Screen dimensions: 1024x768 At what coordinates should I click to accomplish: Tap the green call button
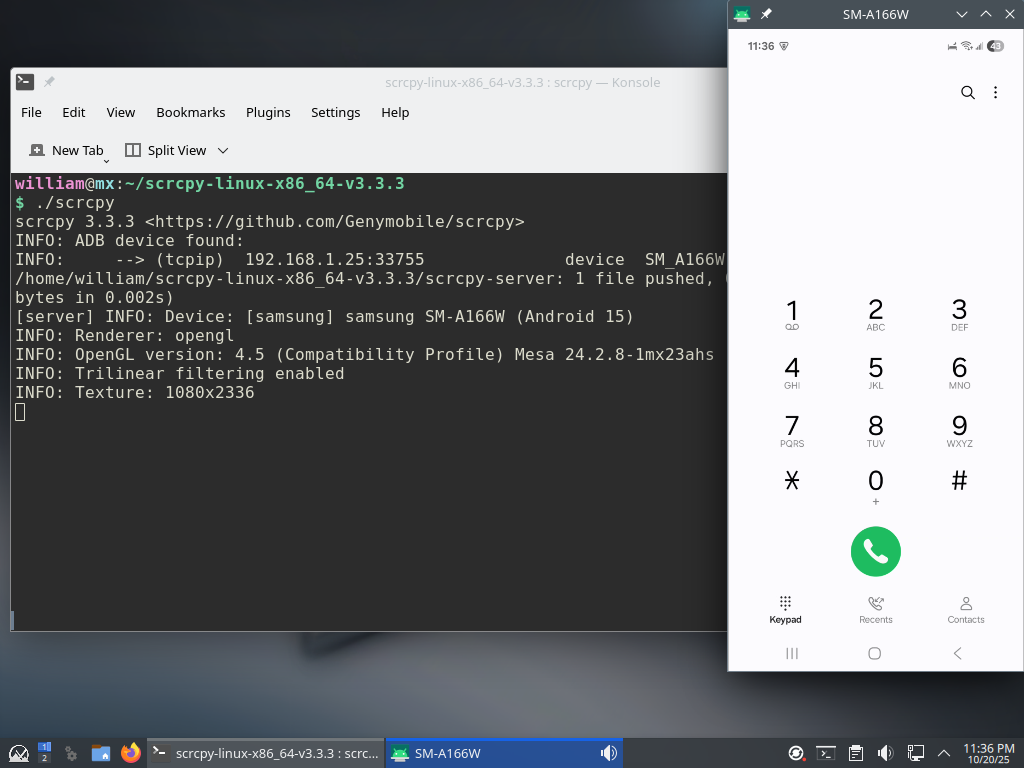tap(875, 551)
